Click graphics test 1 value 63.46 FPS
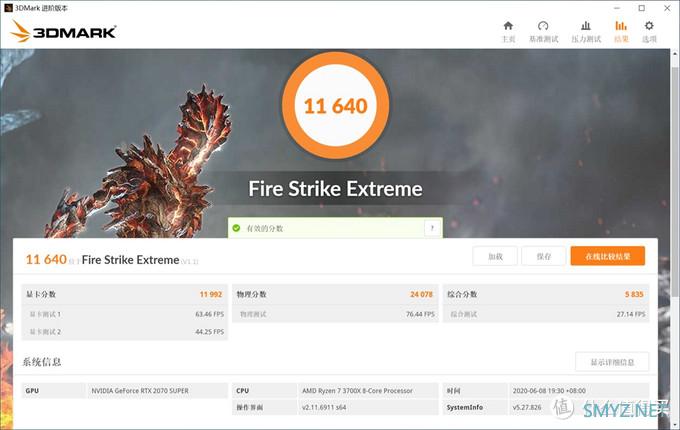The width and height of the screenshot is (680, 430). click(209, 314)
